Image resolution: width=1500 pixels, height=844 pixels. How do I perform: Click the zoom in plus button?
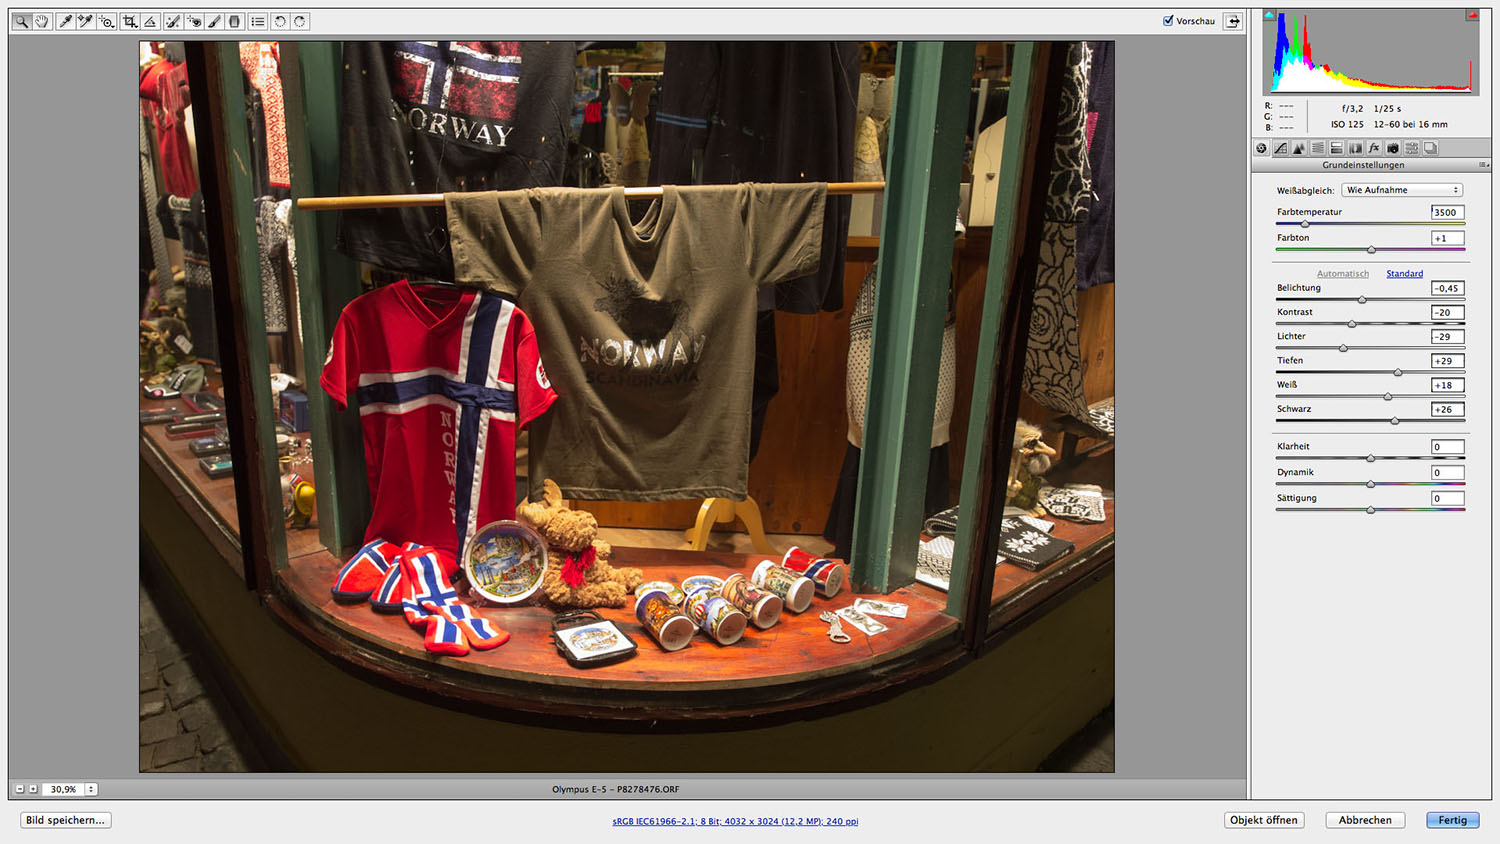point(33,789)
